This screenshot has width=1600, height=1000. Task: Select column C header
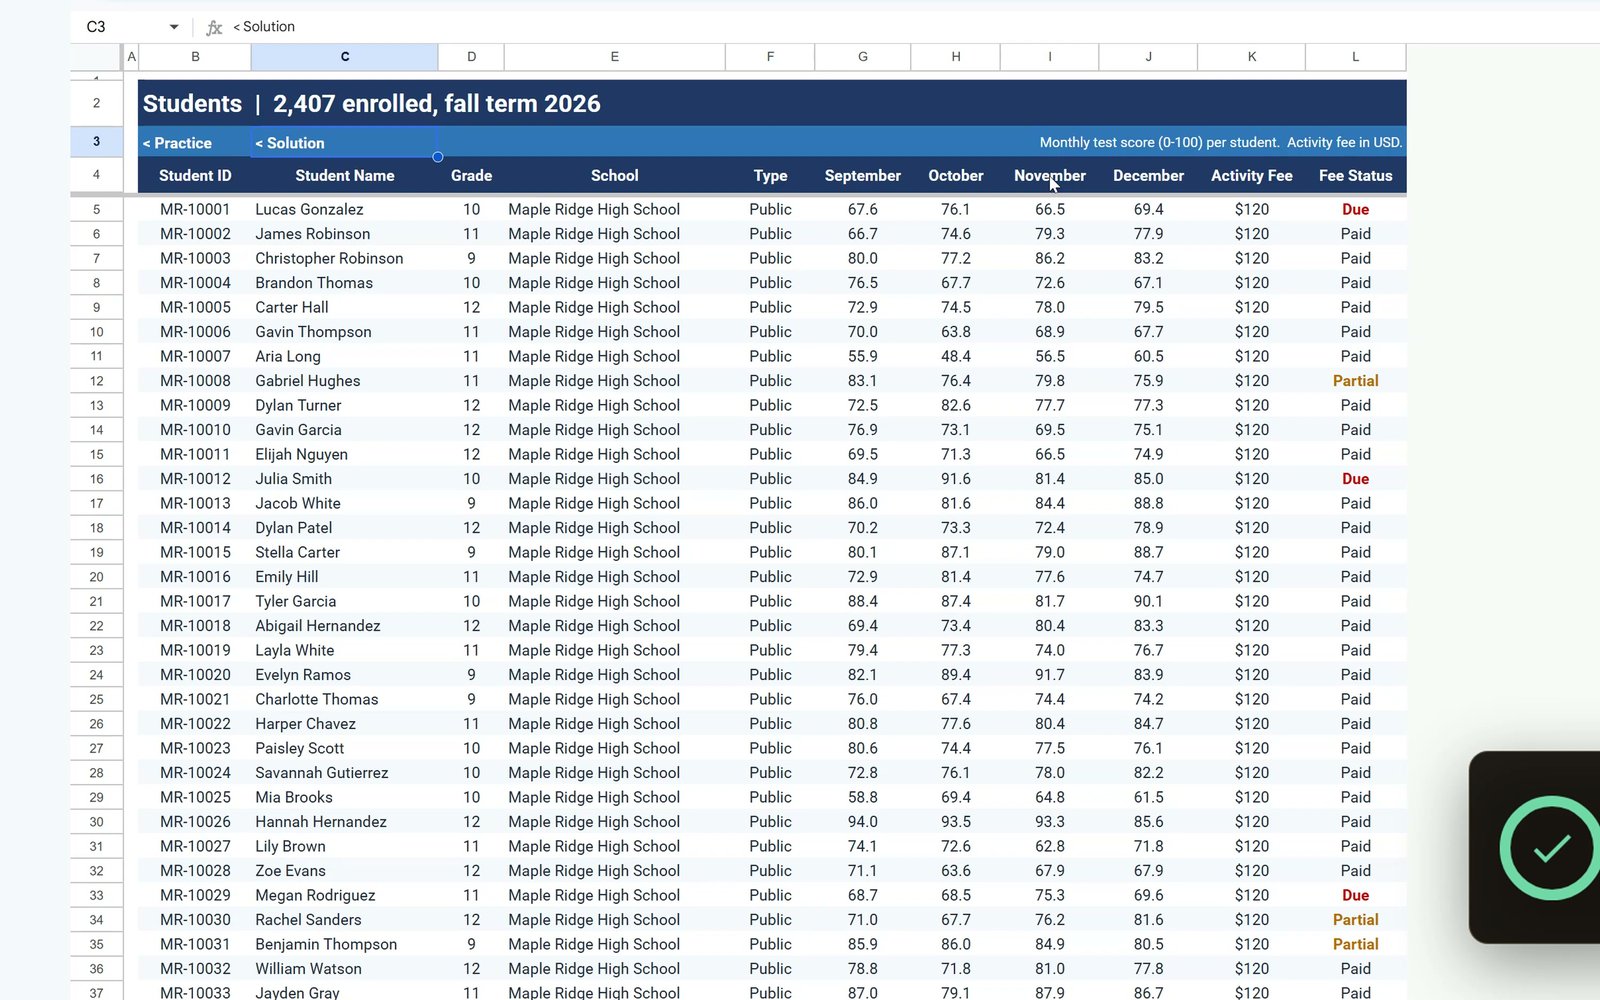coord(345,57)
